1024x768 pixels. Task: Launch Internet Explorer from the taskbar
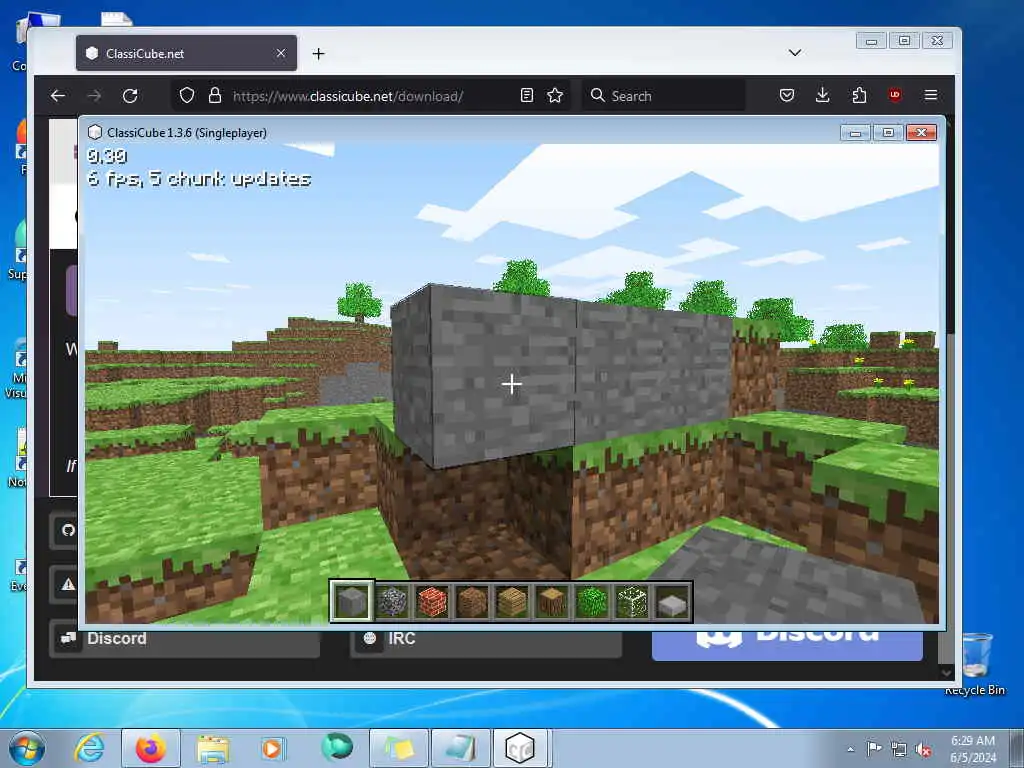click(x=89, y=748)
